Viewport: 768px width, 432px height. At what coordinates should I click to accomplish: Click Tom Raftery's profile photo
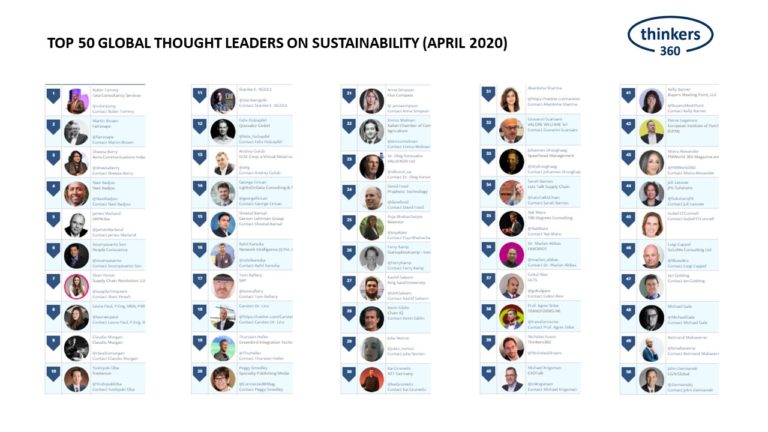click(x=223, y=286)
